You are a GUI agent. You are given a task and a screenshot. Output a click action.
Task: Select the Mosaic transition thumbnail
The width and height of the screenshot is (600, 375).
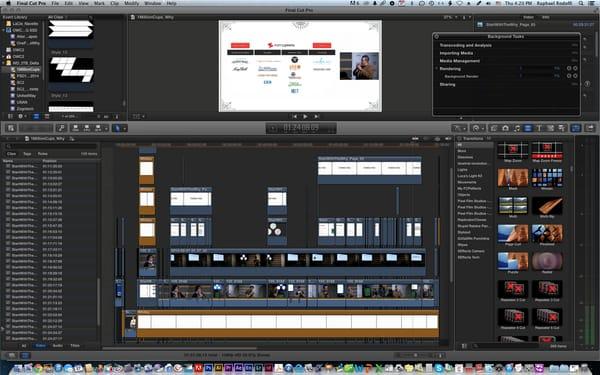click(547, 177)
